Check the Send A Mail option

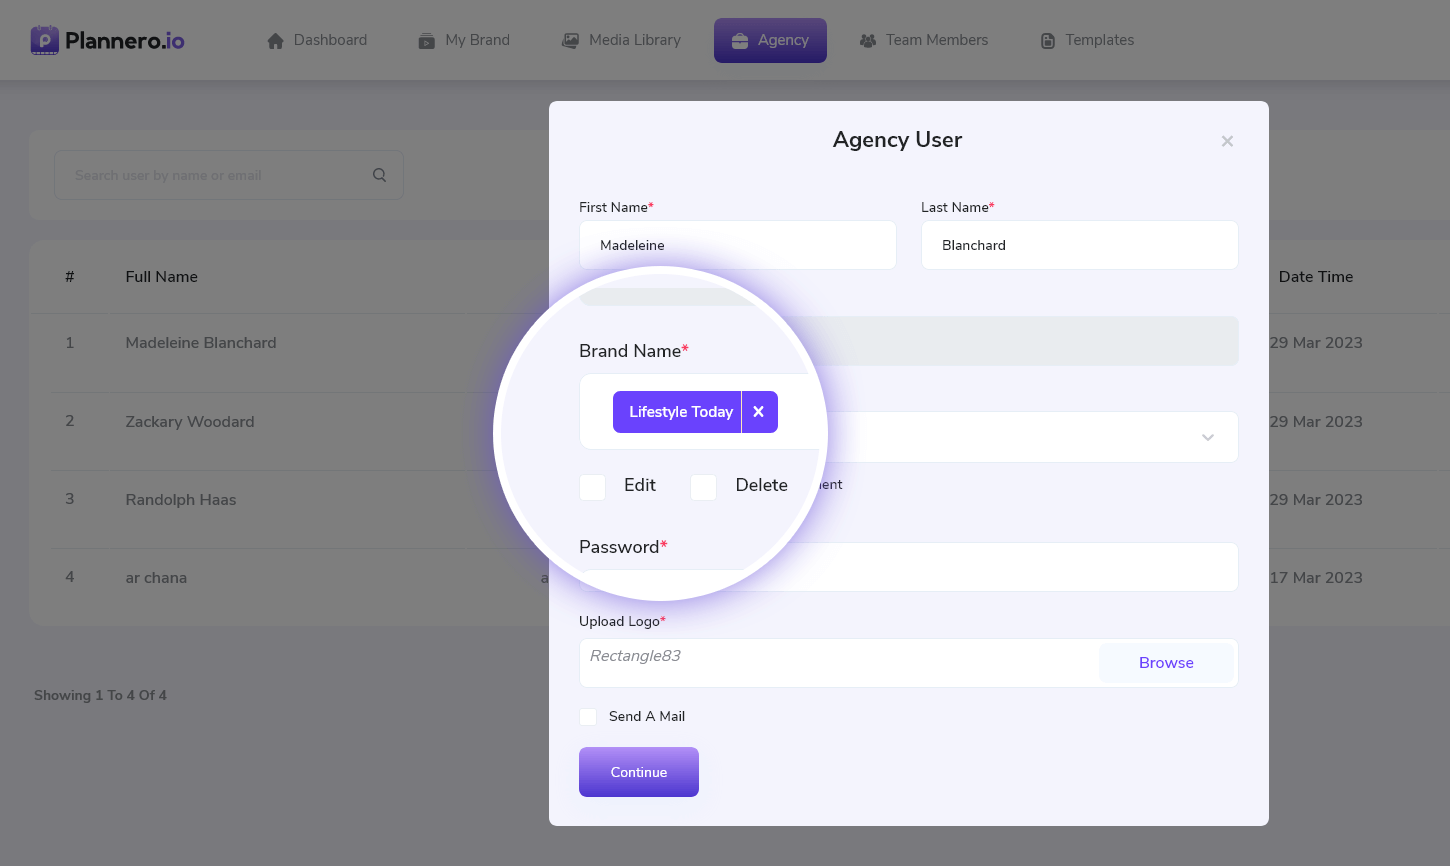pos(588,717)
